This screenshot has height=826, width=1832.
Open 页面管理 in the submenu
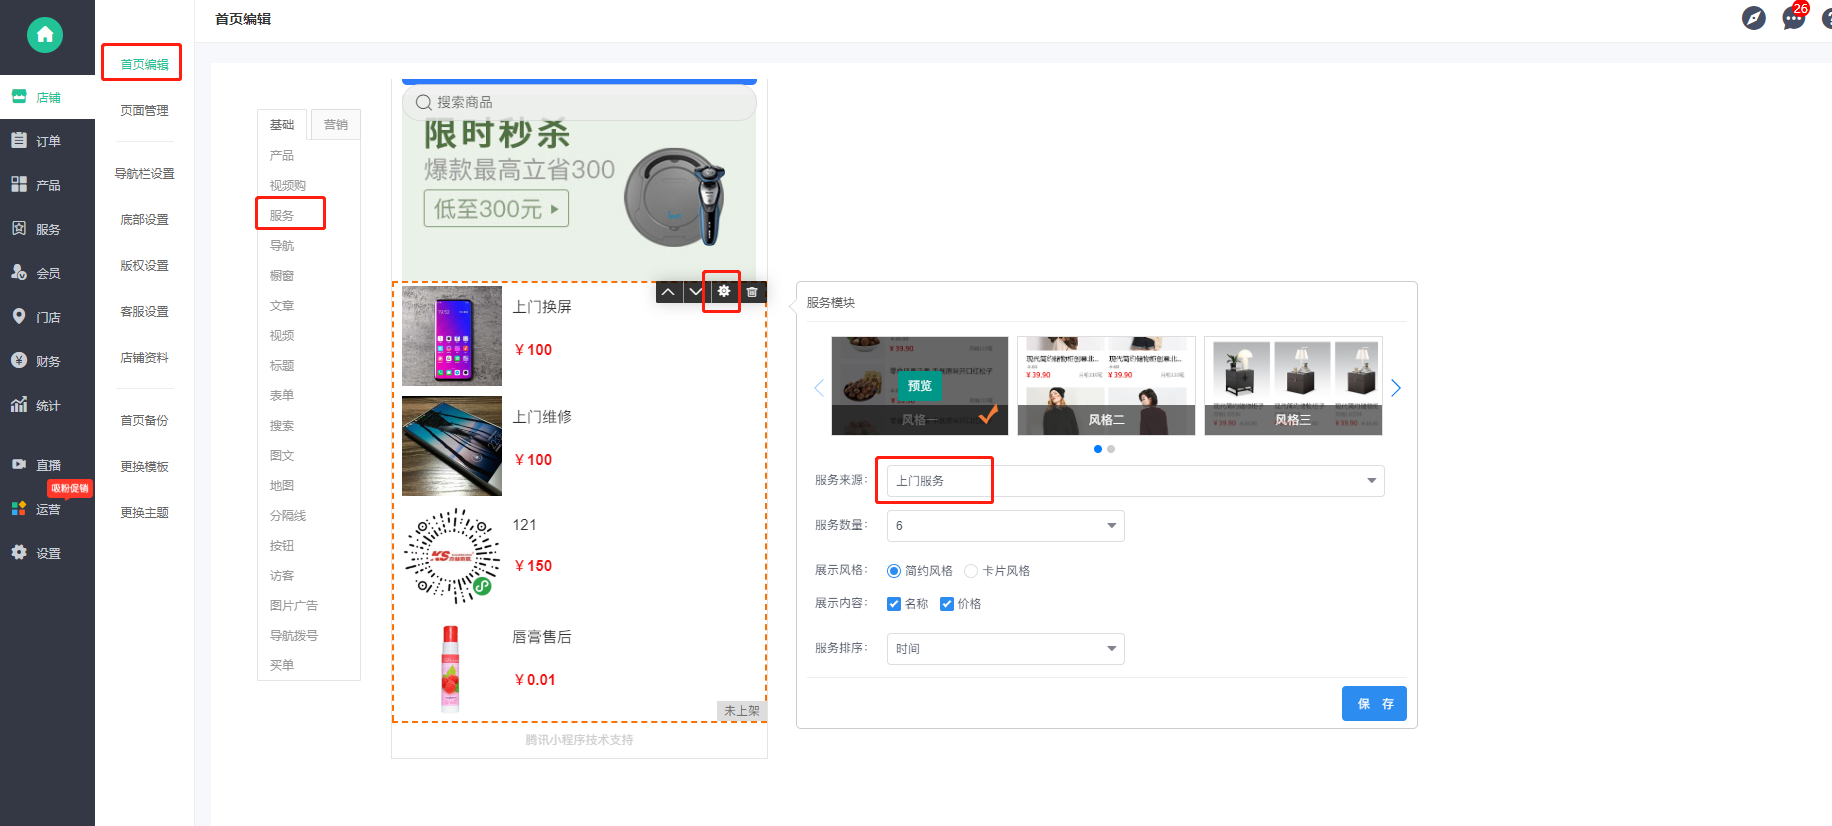(x=144, y=111)
